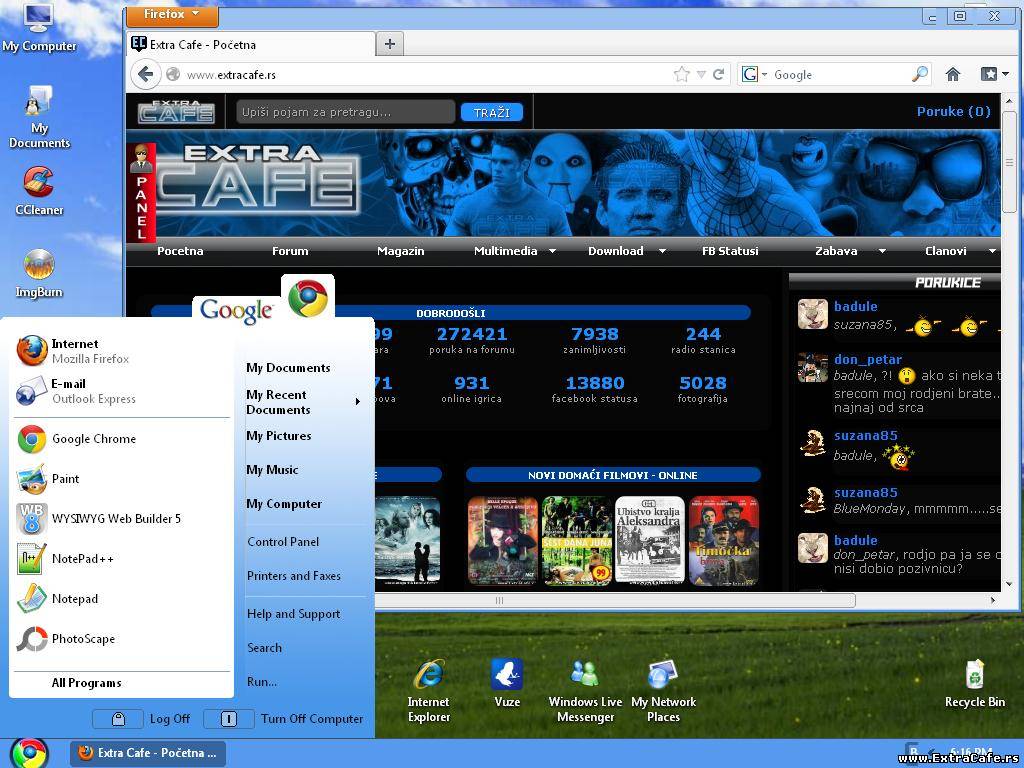Open My Pictures in Start menu
This screenshot has height=768, width=1024.
point(279,436)
